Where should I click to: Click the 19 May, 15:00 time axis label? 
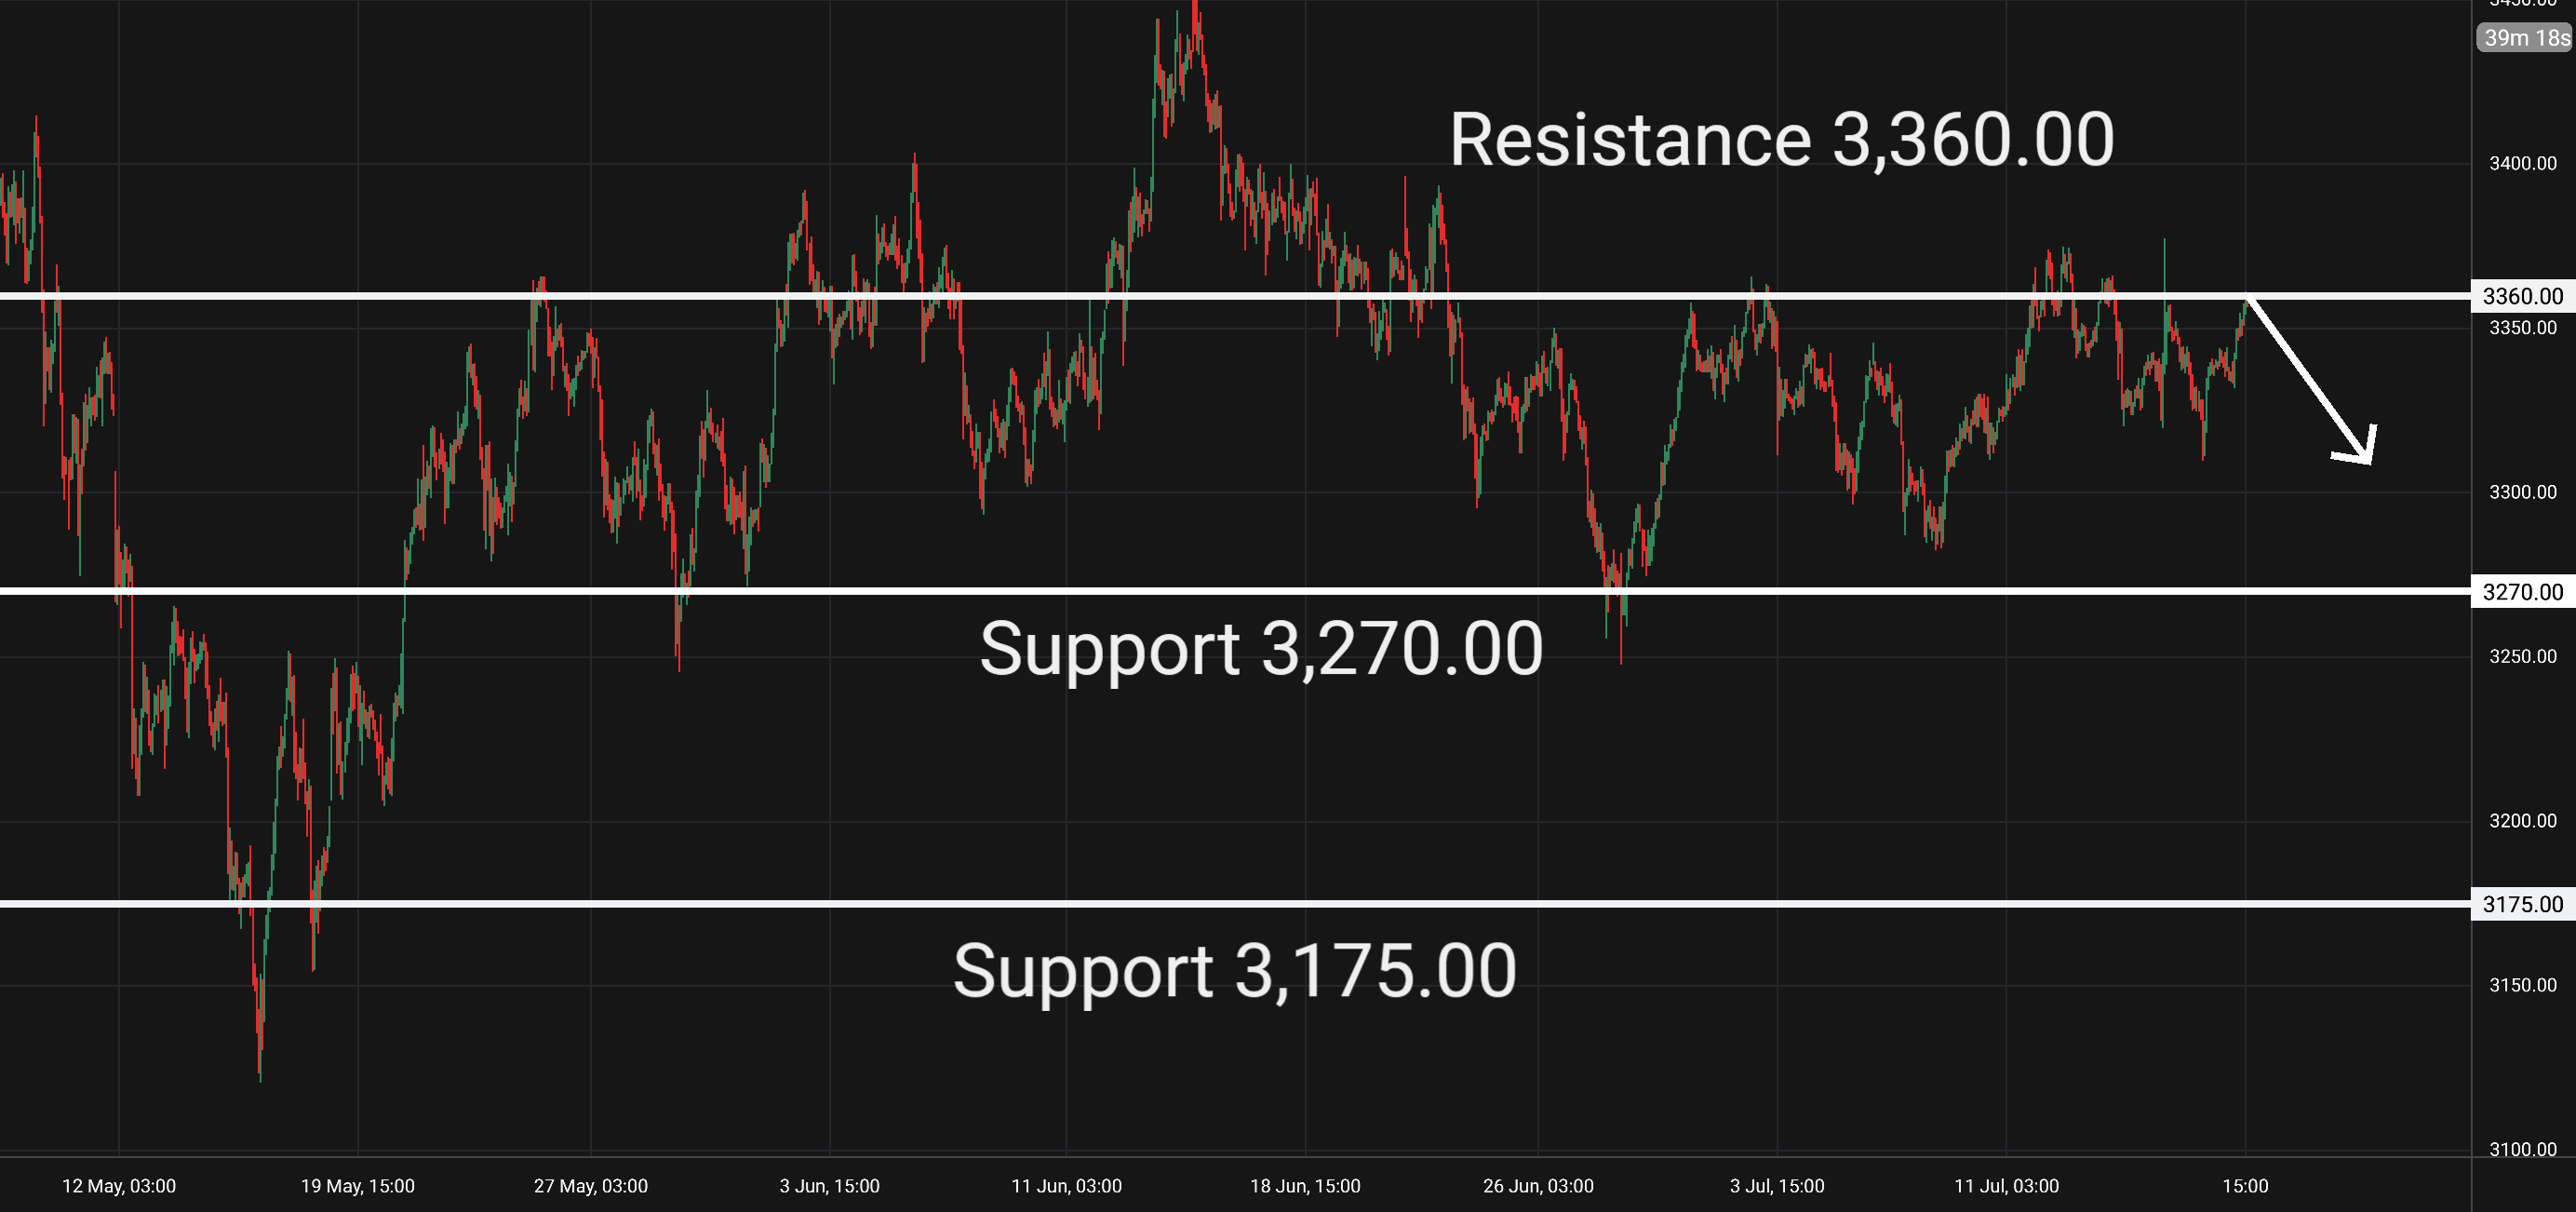click(358, 1186)
